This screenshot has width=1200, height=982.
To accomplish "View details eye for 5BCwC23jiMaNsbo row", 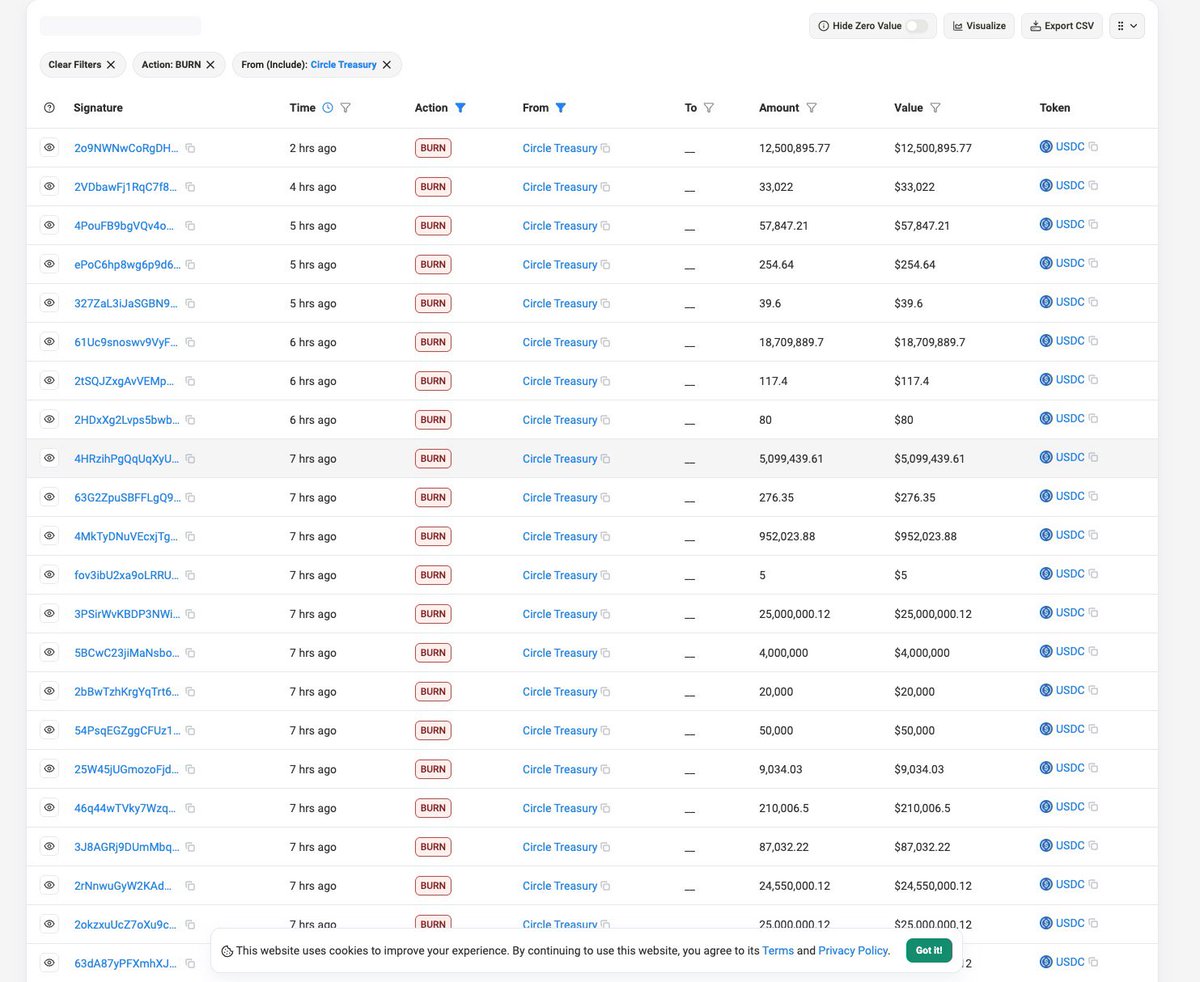I will tap(49, 652).
